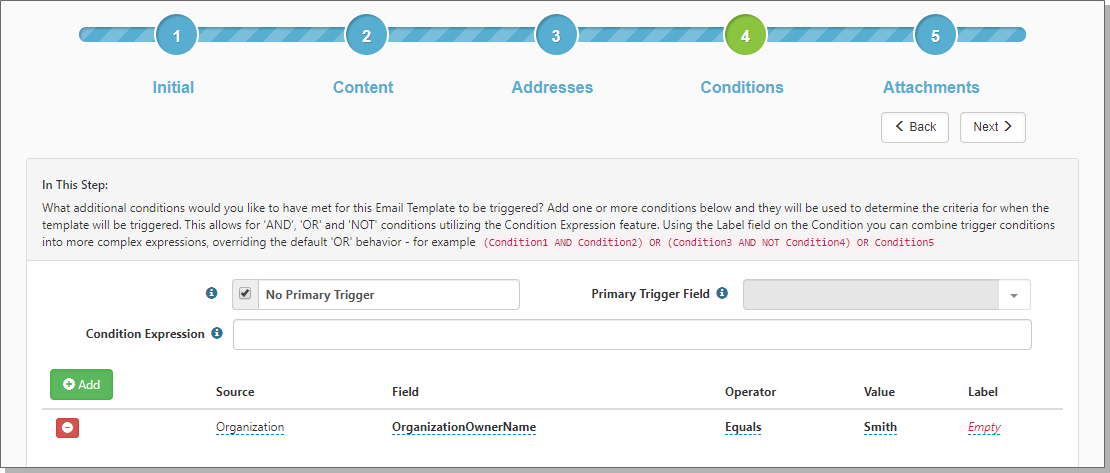Go back with the Back button

click(915, 127)
